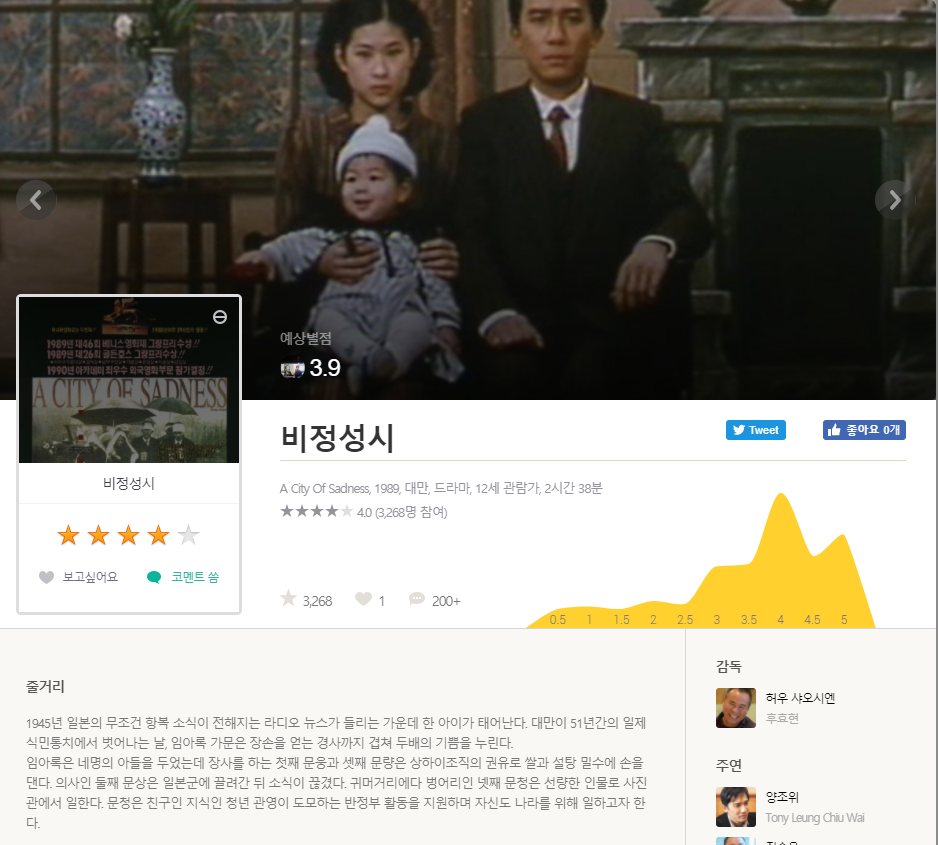Advance to the next still image
The image size is (938, 845).
pyautogui.click(x=894, y=200)
